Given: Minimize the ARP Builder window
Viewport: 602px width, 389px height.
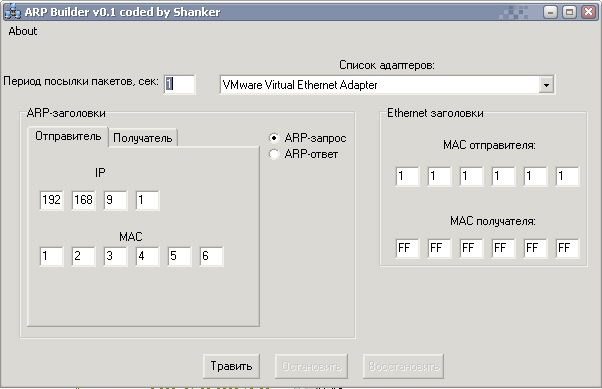Looking at the screenshot, I should click(550, 12).
